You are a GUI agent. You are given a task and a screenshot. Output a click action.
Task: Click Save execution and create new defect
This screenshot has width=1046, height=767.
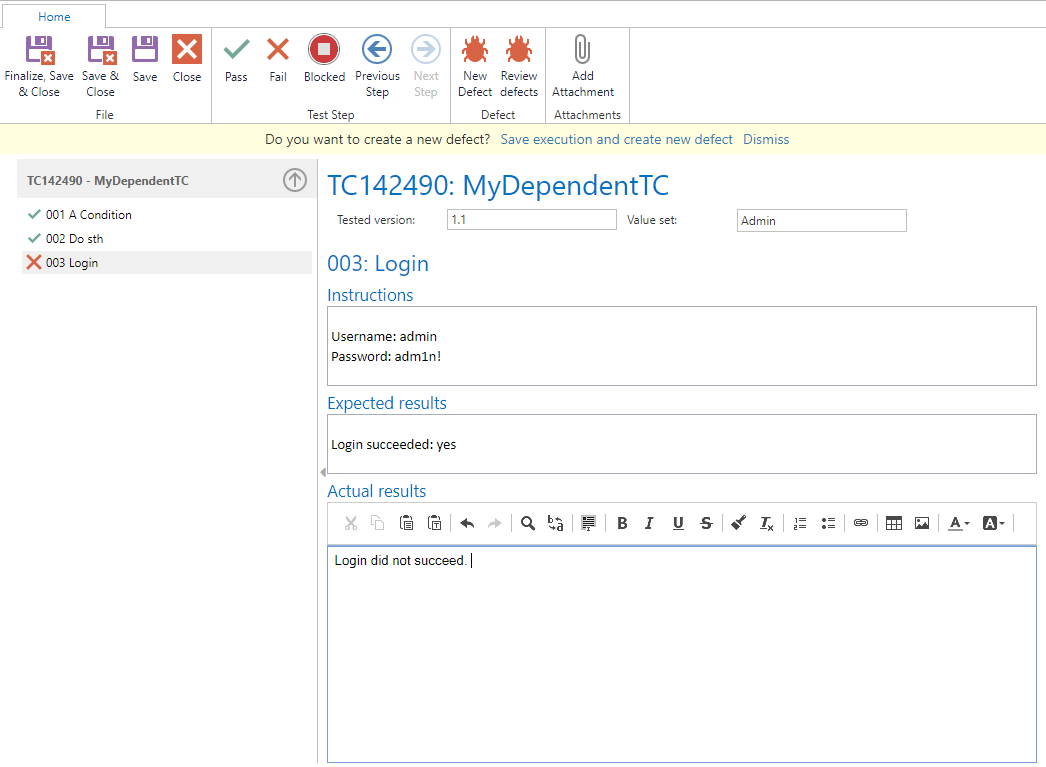pos(616,139)
